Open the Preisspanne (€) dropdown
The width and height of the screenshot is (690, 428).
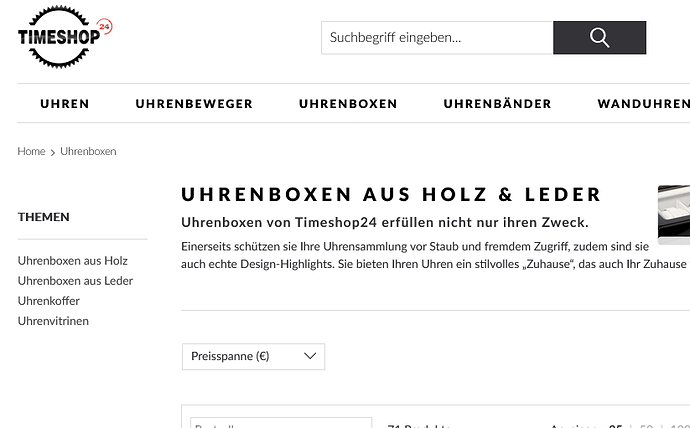[253, 356]
